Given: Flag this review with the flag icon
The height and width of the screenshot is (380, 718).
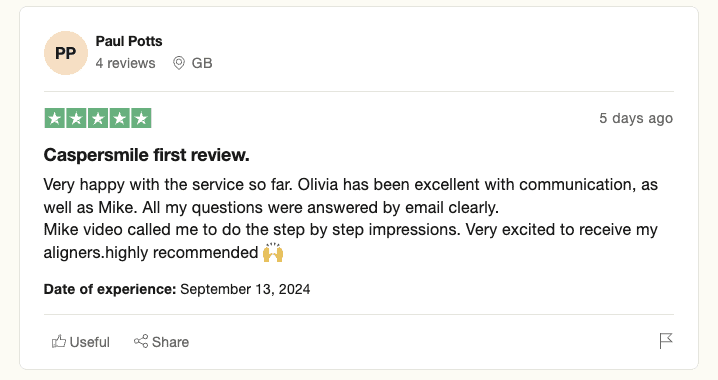Looking at the screenshot, I should pos(666,341).
